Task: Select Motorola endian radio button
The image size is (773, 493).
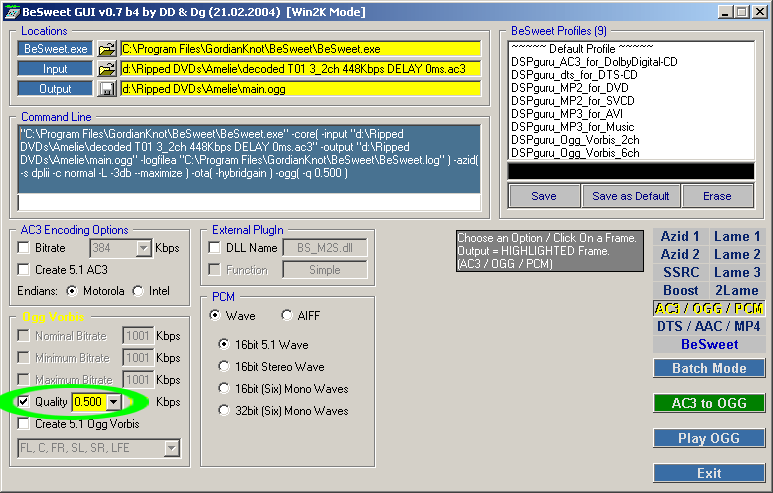Action: (x=72, y=291)
